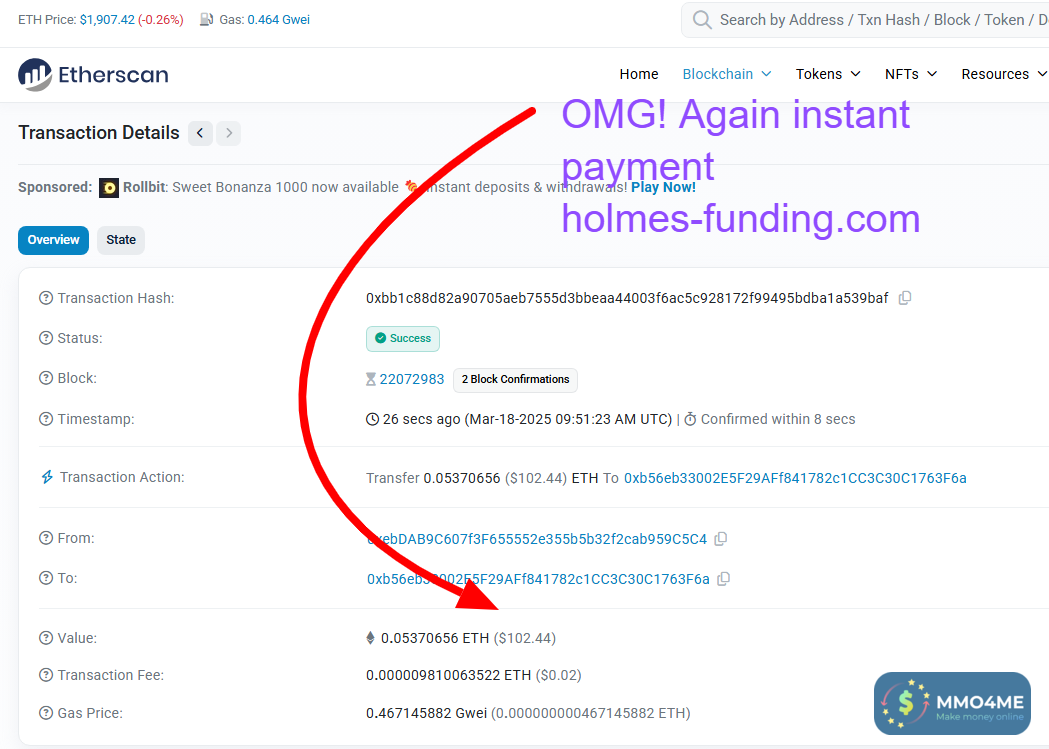Open the NFTs dropdown menu
This screenshot has width=1049, height=749.
911,74
